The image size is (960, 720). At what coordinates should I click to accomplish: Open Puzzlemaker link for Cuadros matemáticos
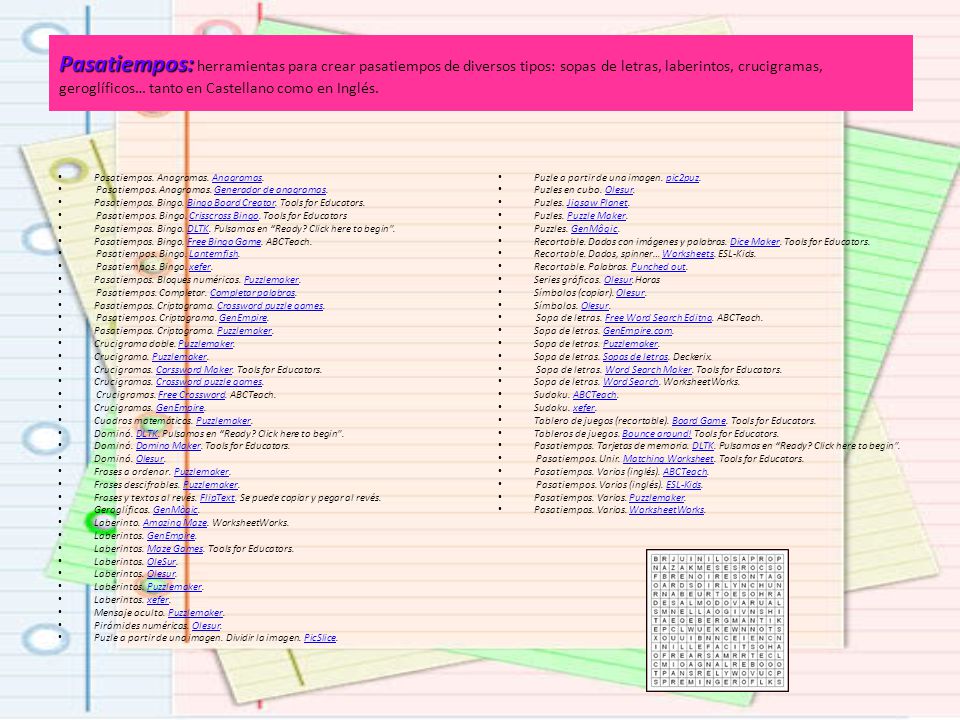tap(223, 421)
